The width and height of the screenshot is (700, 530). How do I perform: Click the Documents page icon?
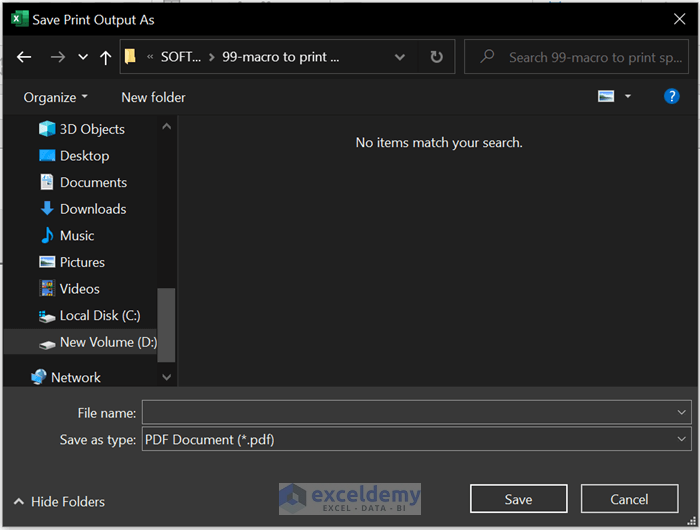pos(47,182)
